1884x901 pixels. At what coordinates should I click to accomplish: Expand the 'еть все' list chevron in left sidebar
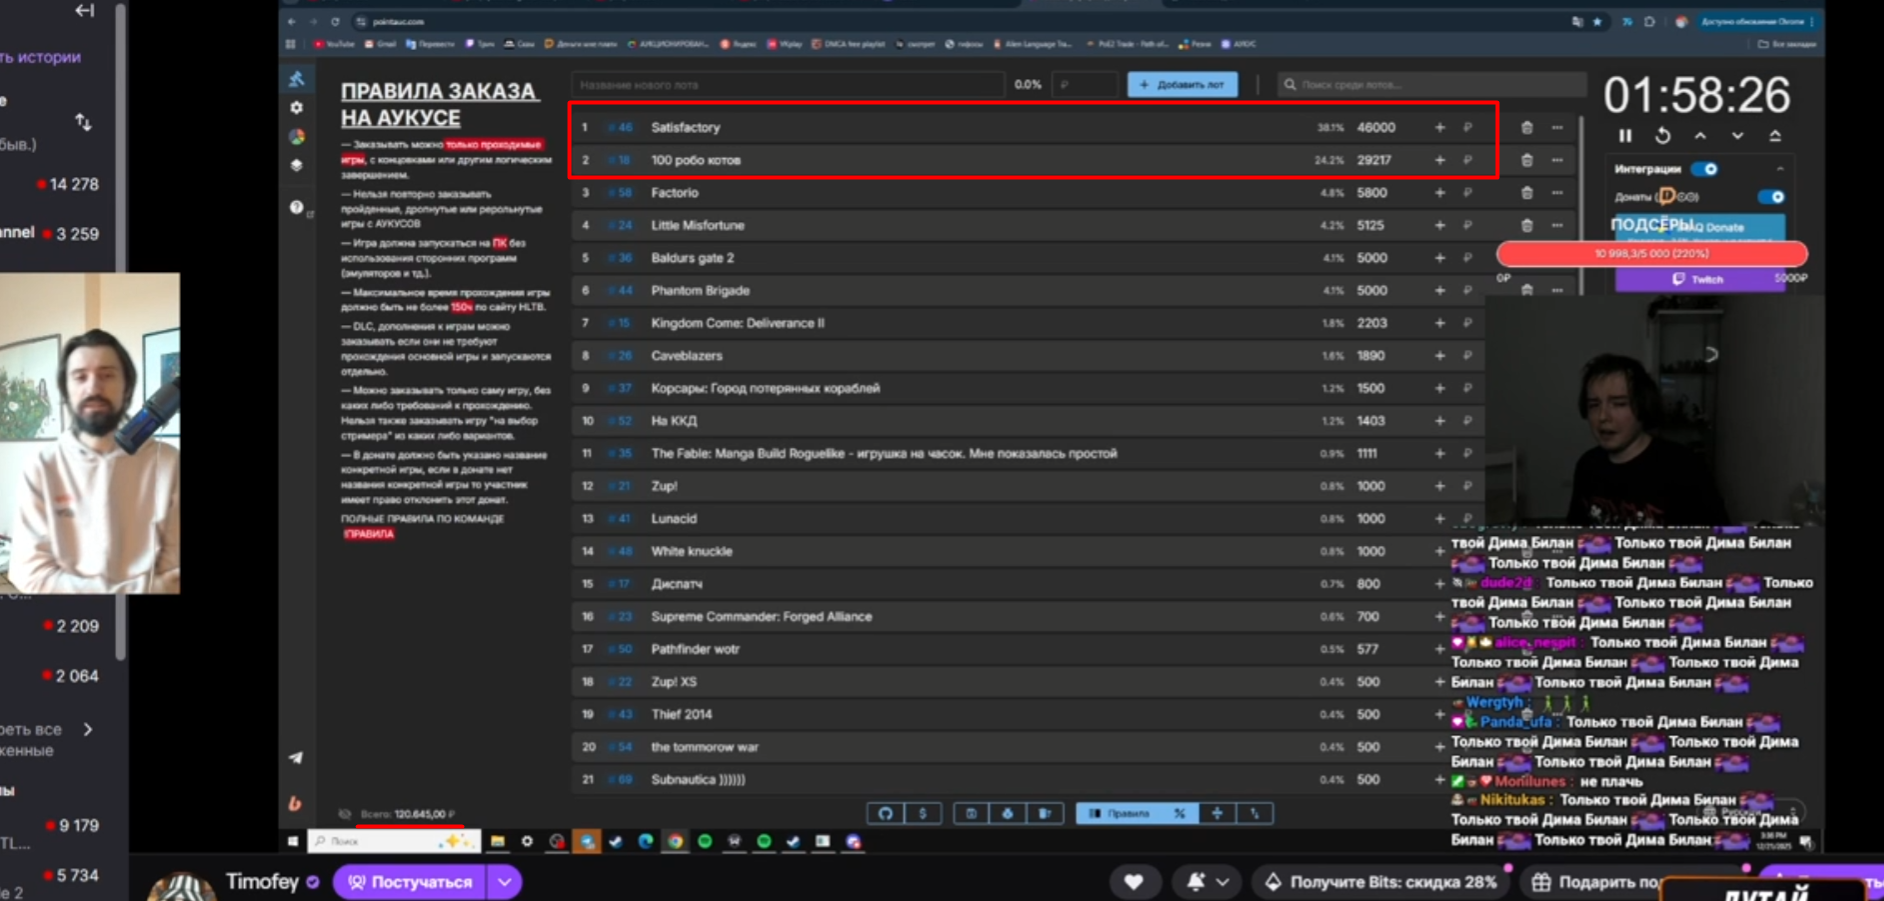coord(88,729)
